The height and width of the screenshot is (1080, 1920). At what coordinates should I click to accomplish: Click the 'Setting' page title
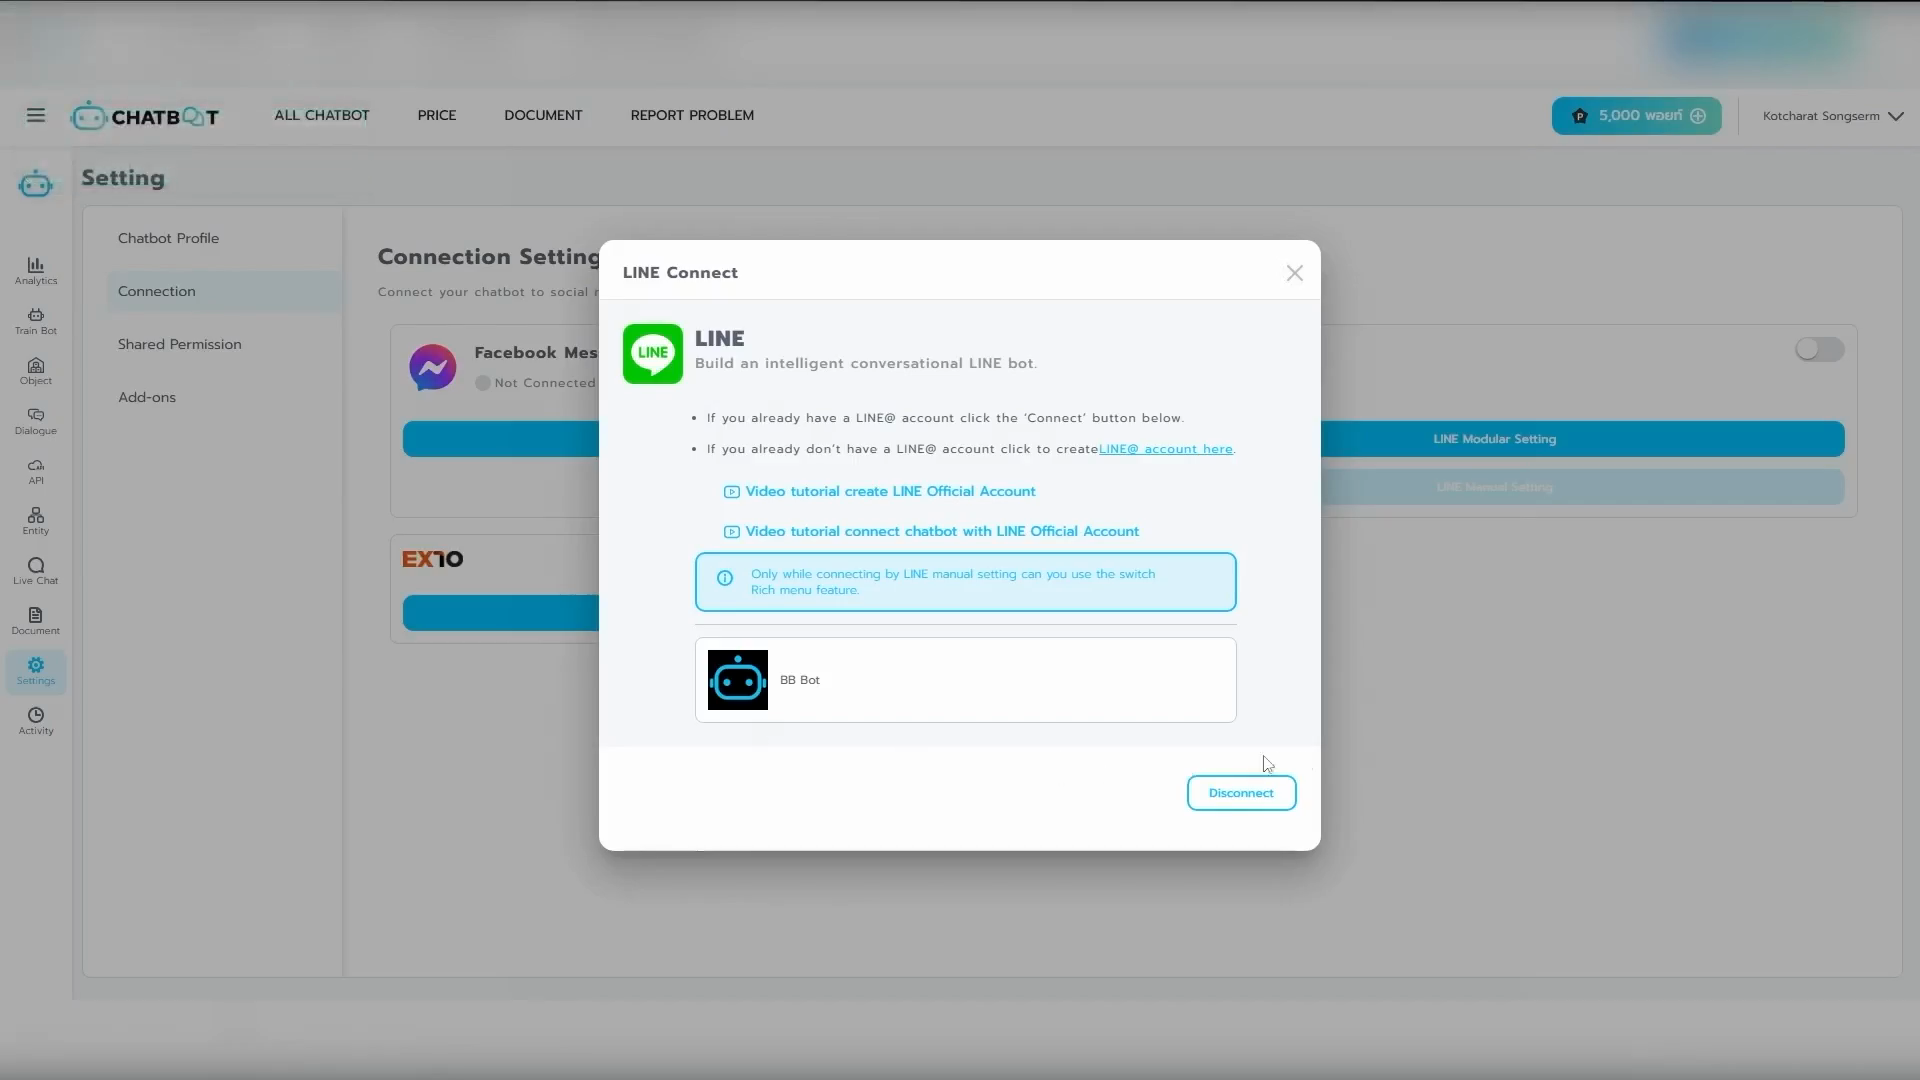click(x=123, y=178)
